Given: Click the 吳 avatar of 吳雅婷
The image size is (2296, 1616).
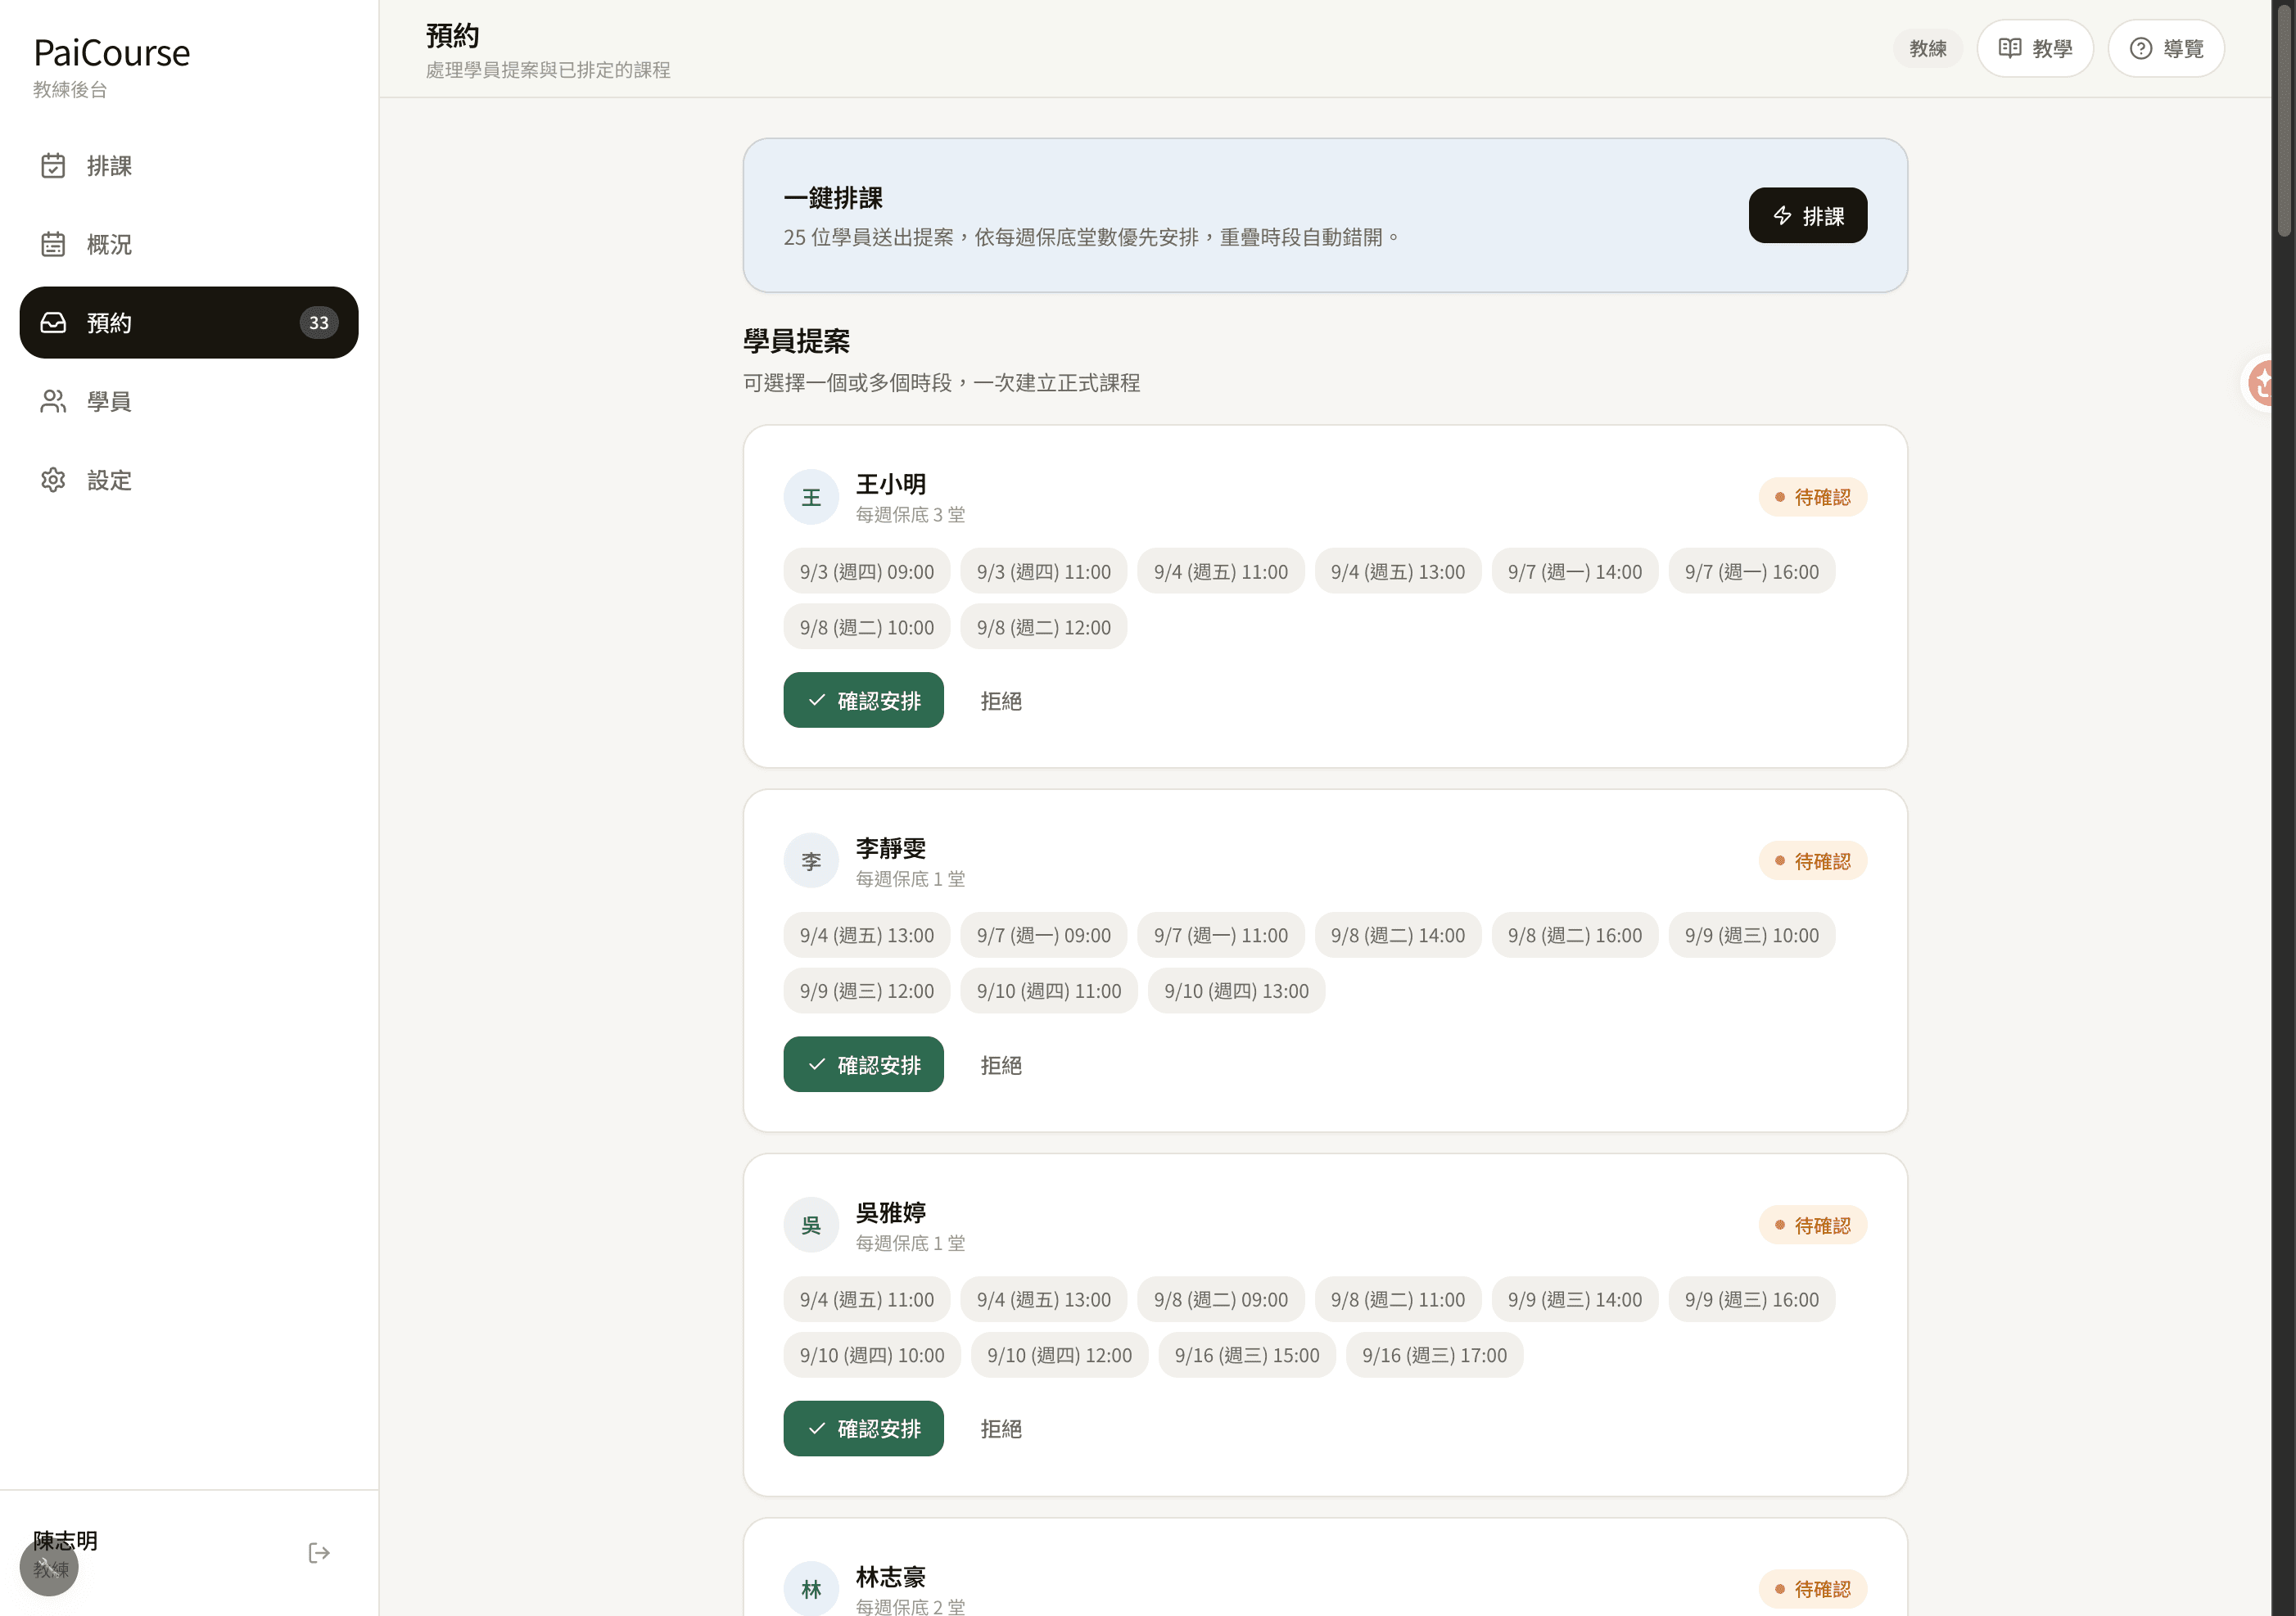Looking at the screenshot, I should [811, 1225].
